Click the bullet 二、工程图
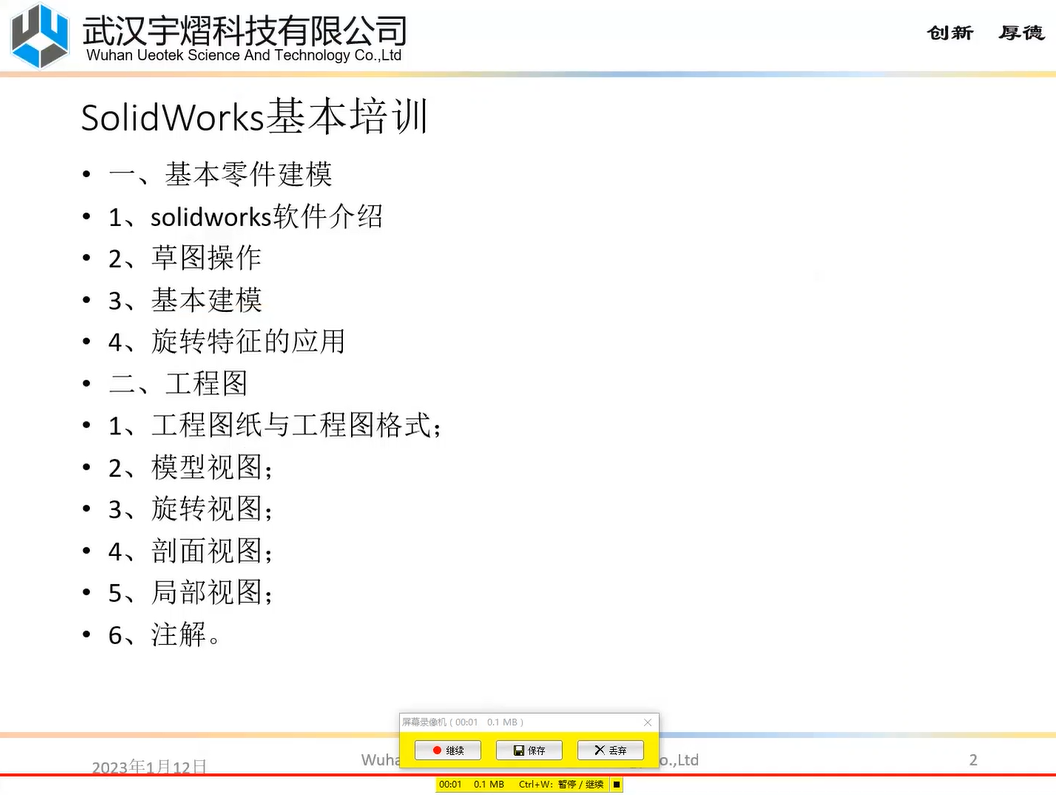Screen dimensions: 1056x795 click(178, 383)
